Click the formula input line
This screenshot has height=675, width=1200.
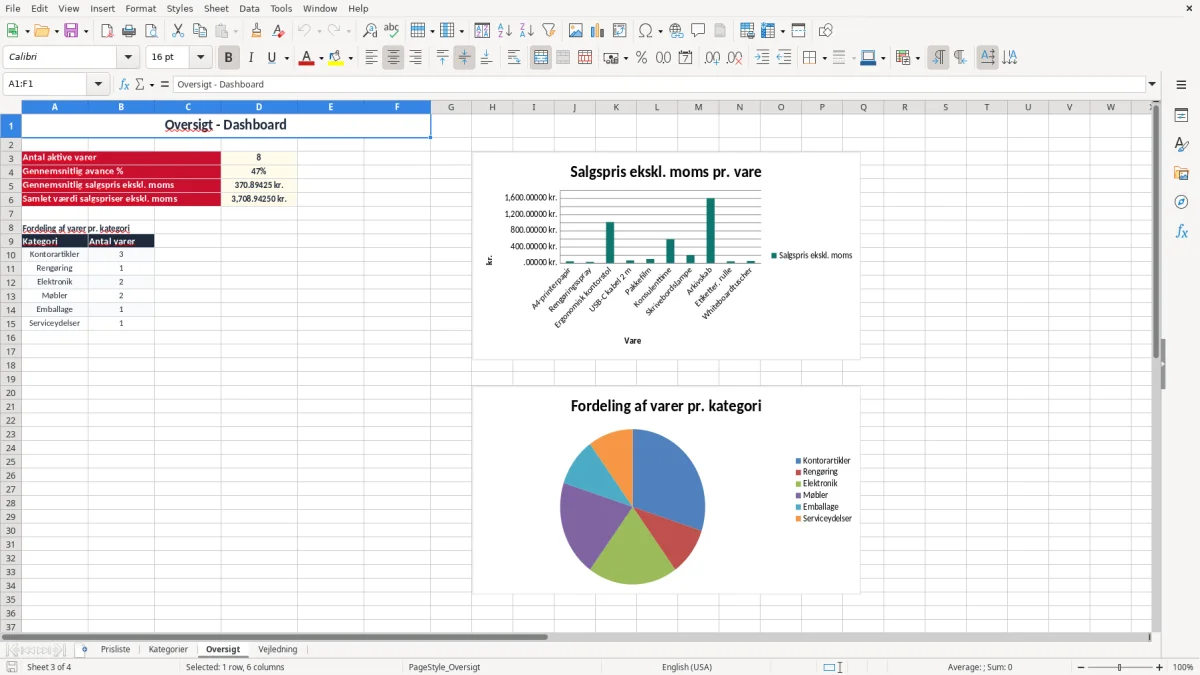[x=658, y=84]
